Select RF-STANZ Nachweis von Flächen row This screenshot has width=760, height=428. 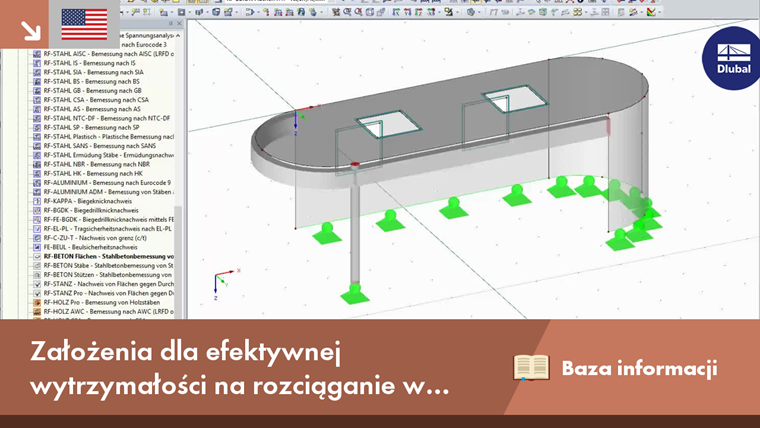point(109,284)
